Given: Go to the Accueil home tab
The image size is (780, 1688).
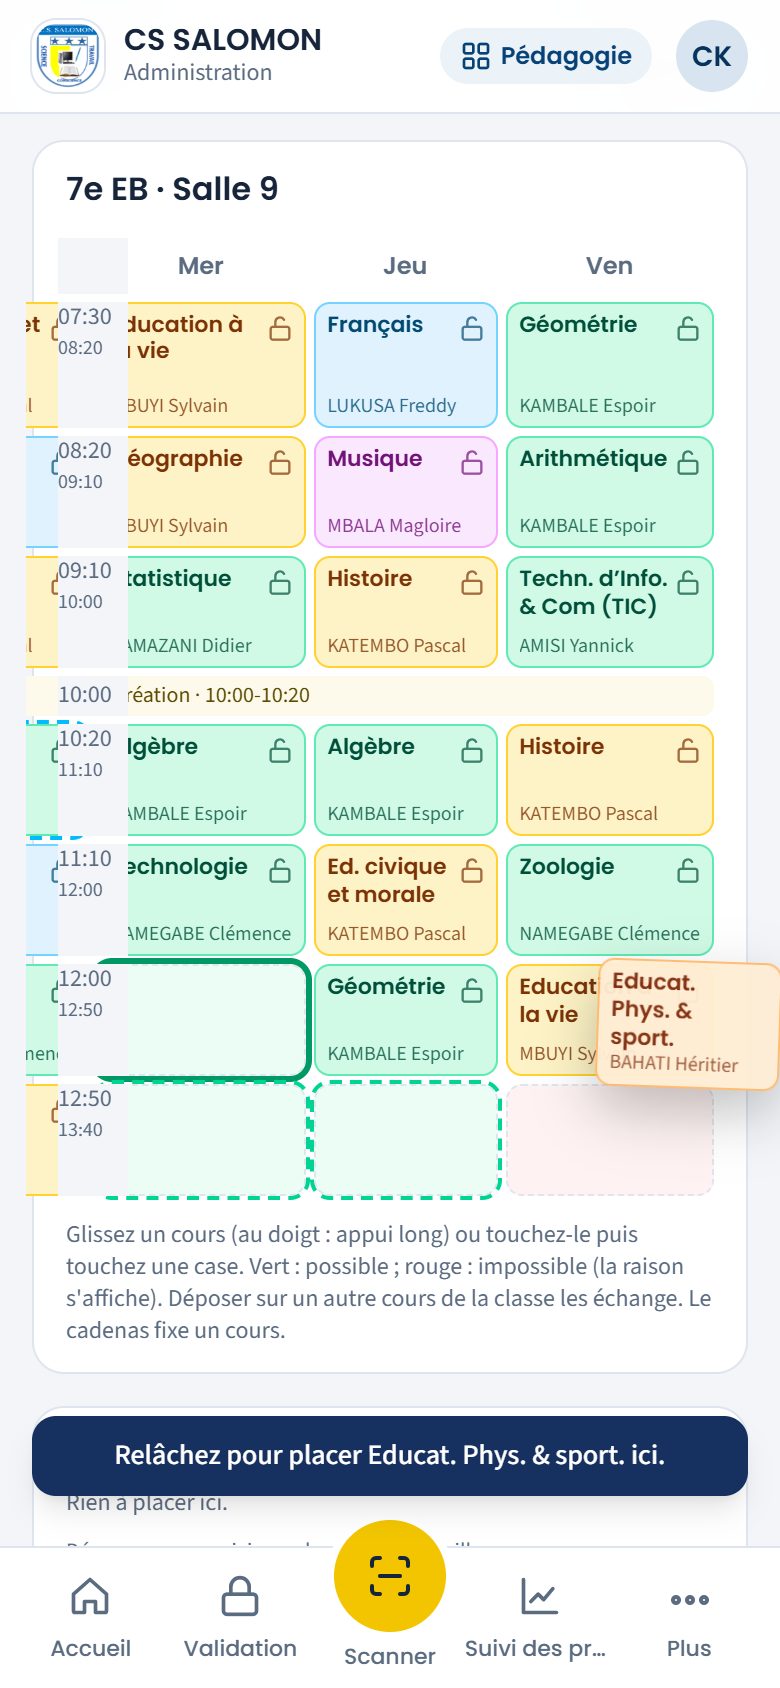Looking at the screenshot, I should pyautogui.click(x=90, y=1618).
